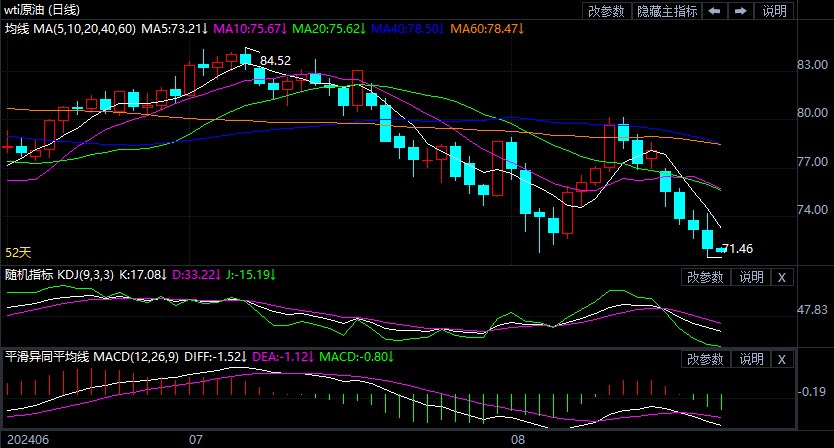Viewport: 834px width, 448px height.
Task: Open 说明 in the KDJ panel
Action: point(752,277)
